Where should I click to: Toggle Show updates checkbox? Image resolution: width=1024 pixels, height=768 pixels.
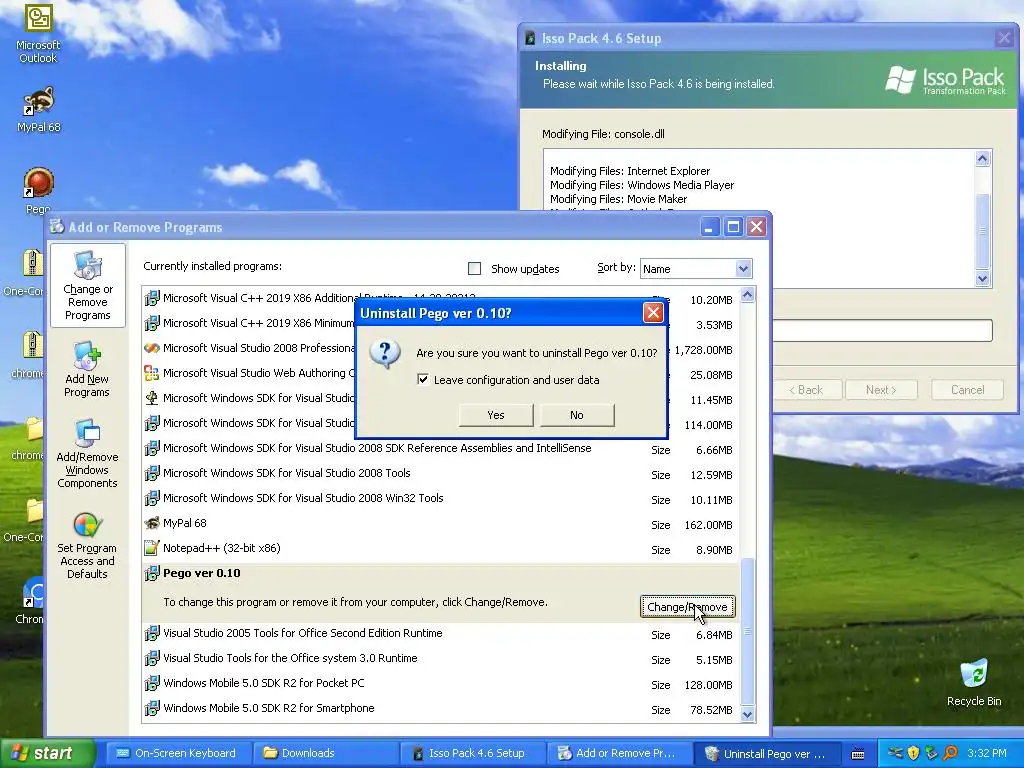(475, 268)
